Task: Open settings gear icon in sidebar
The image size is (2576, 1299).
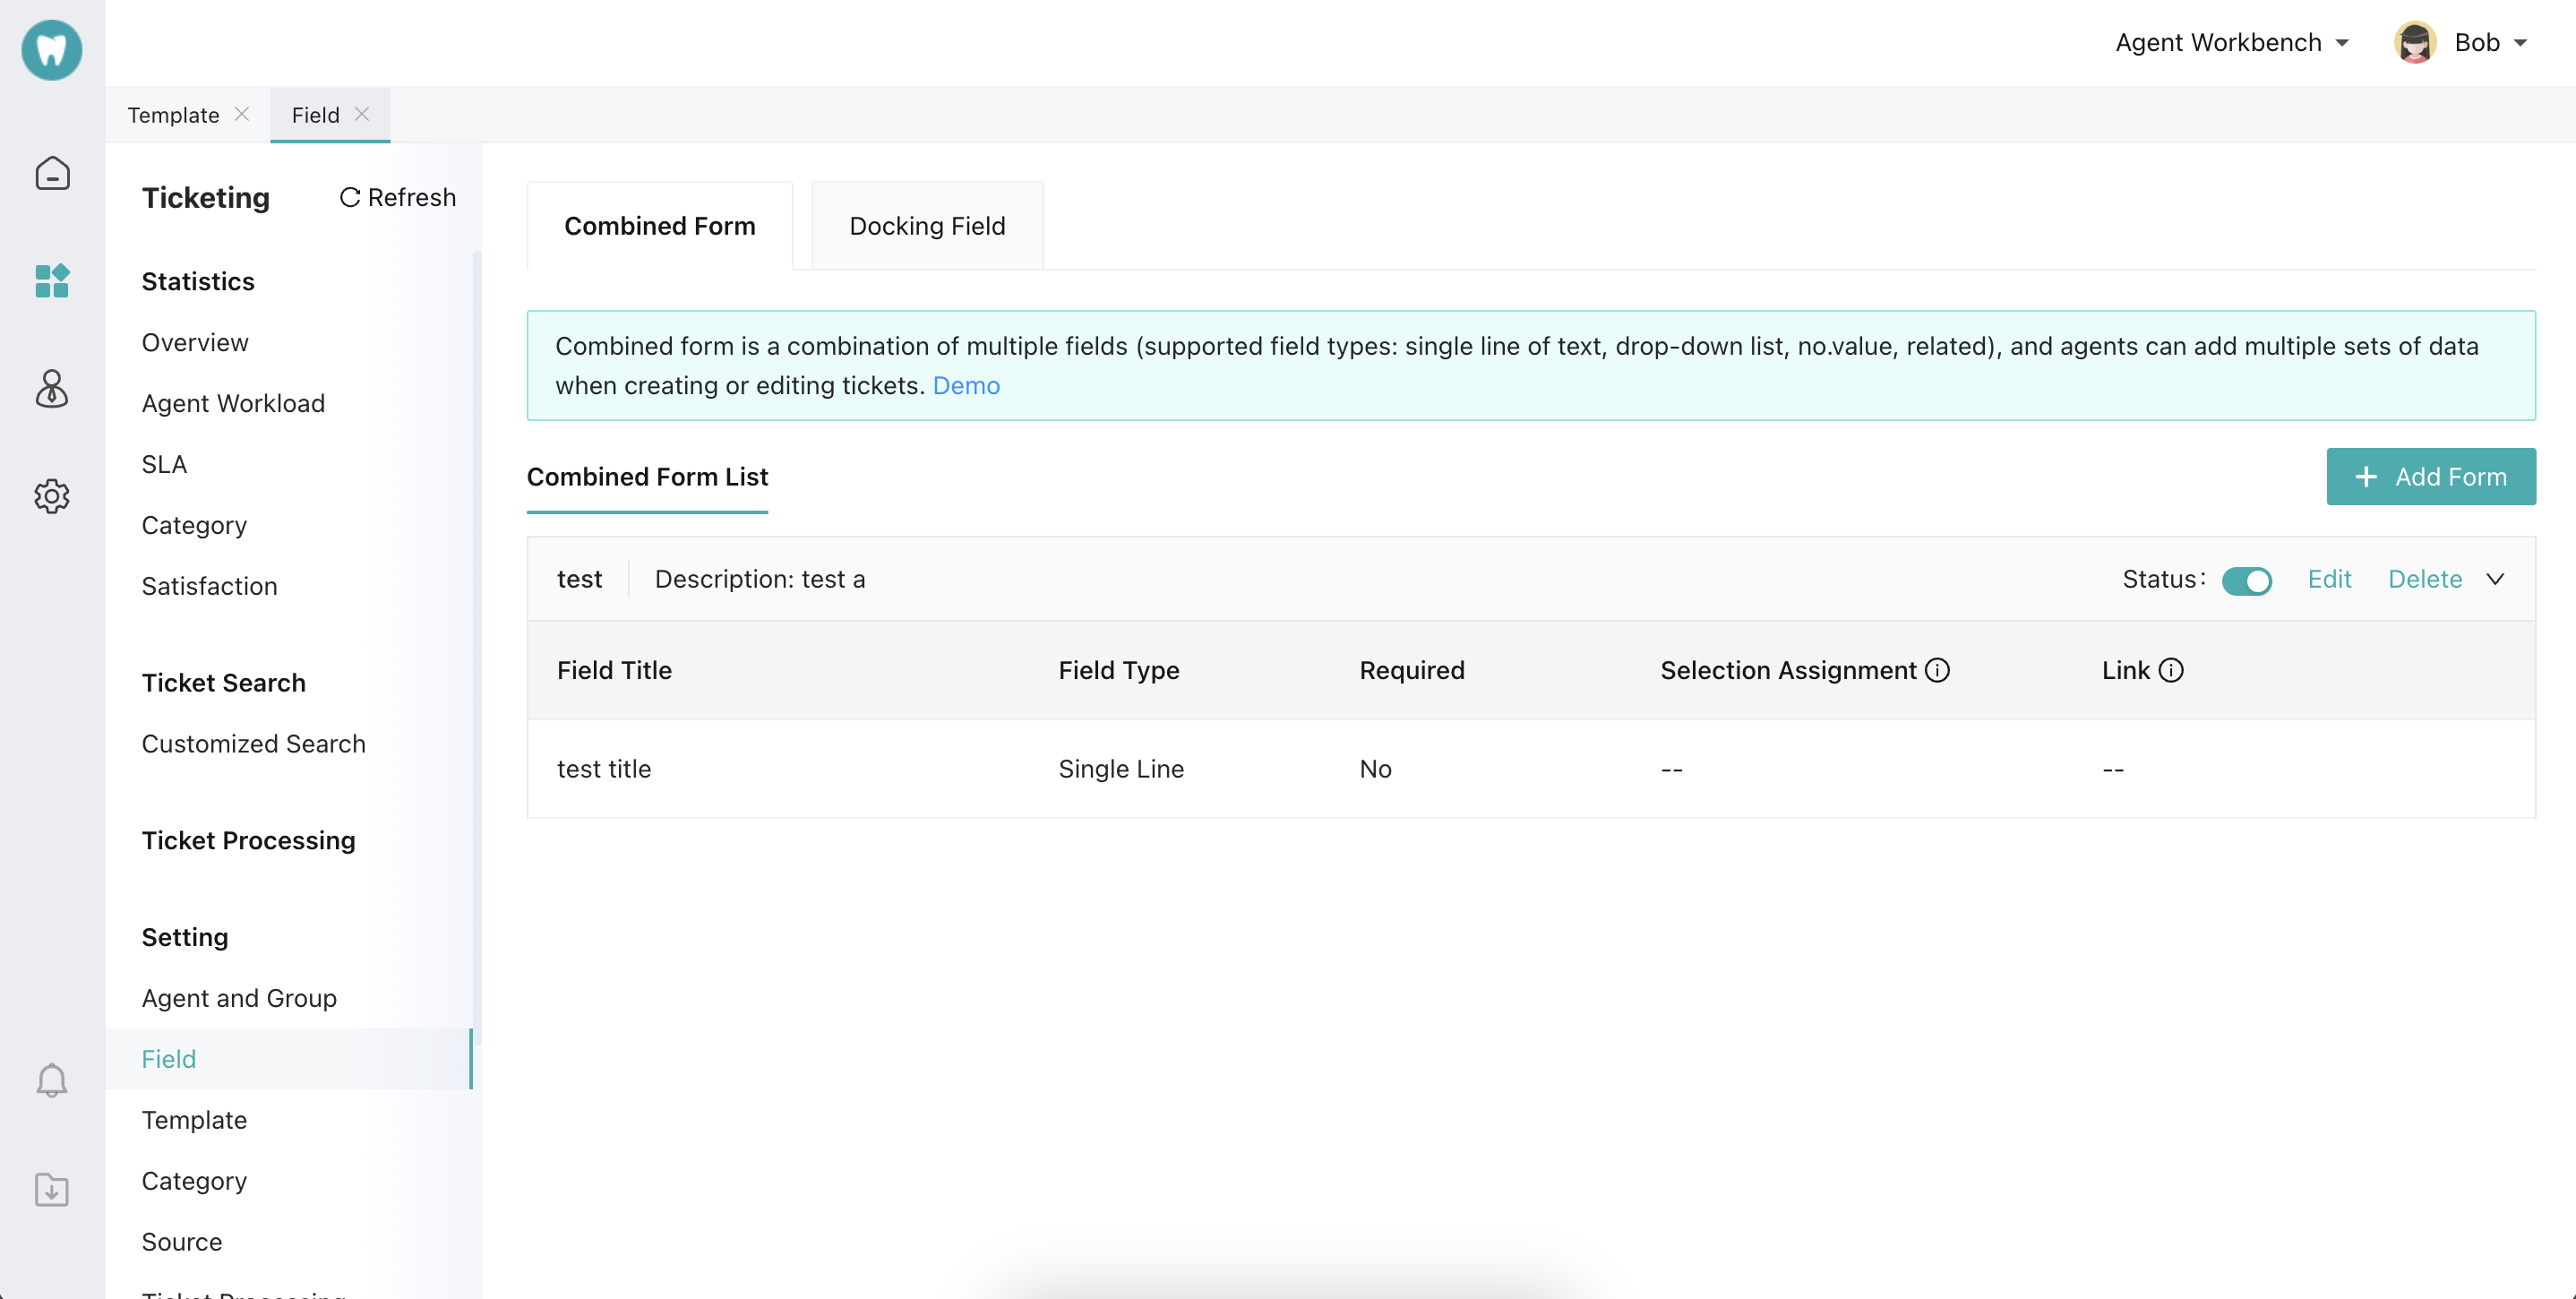Action: tap(52, 495)
